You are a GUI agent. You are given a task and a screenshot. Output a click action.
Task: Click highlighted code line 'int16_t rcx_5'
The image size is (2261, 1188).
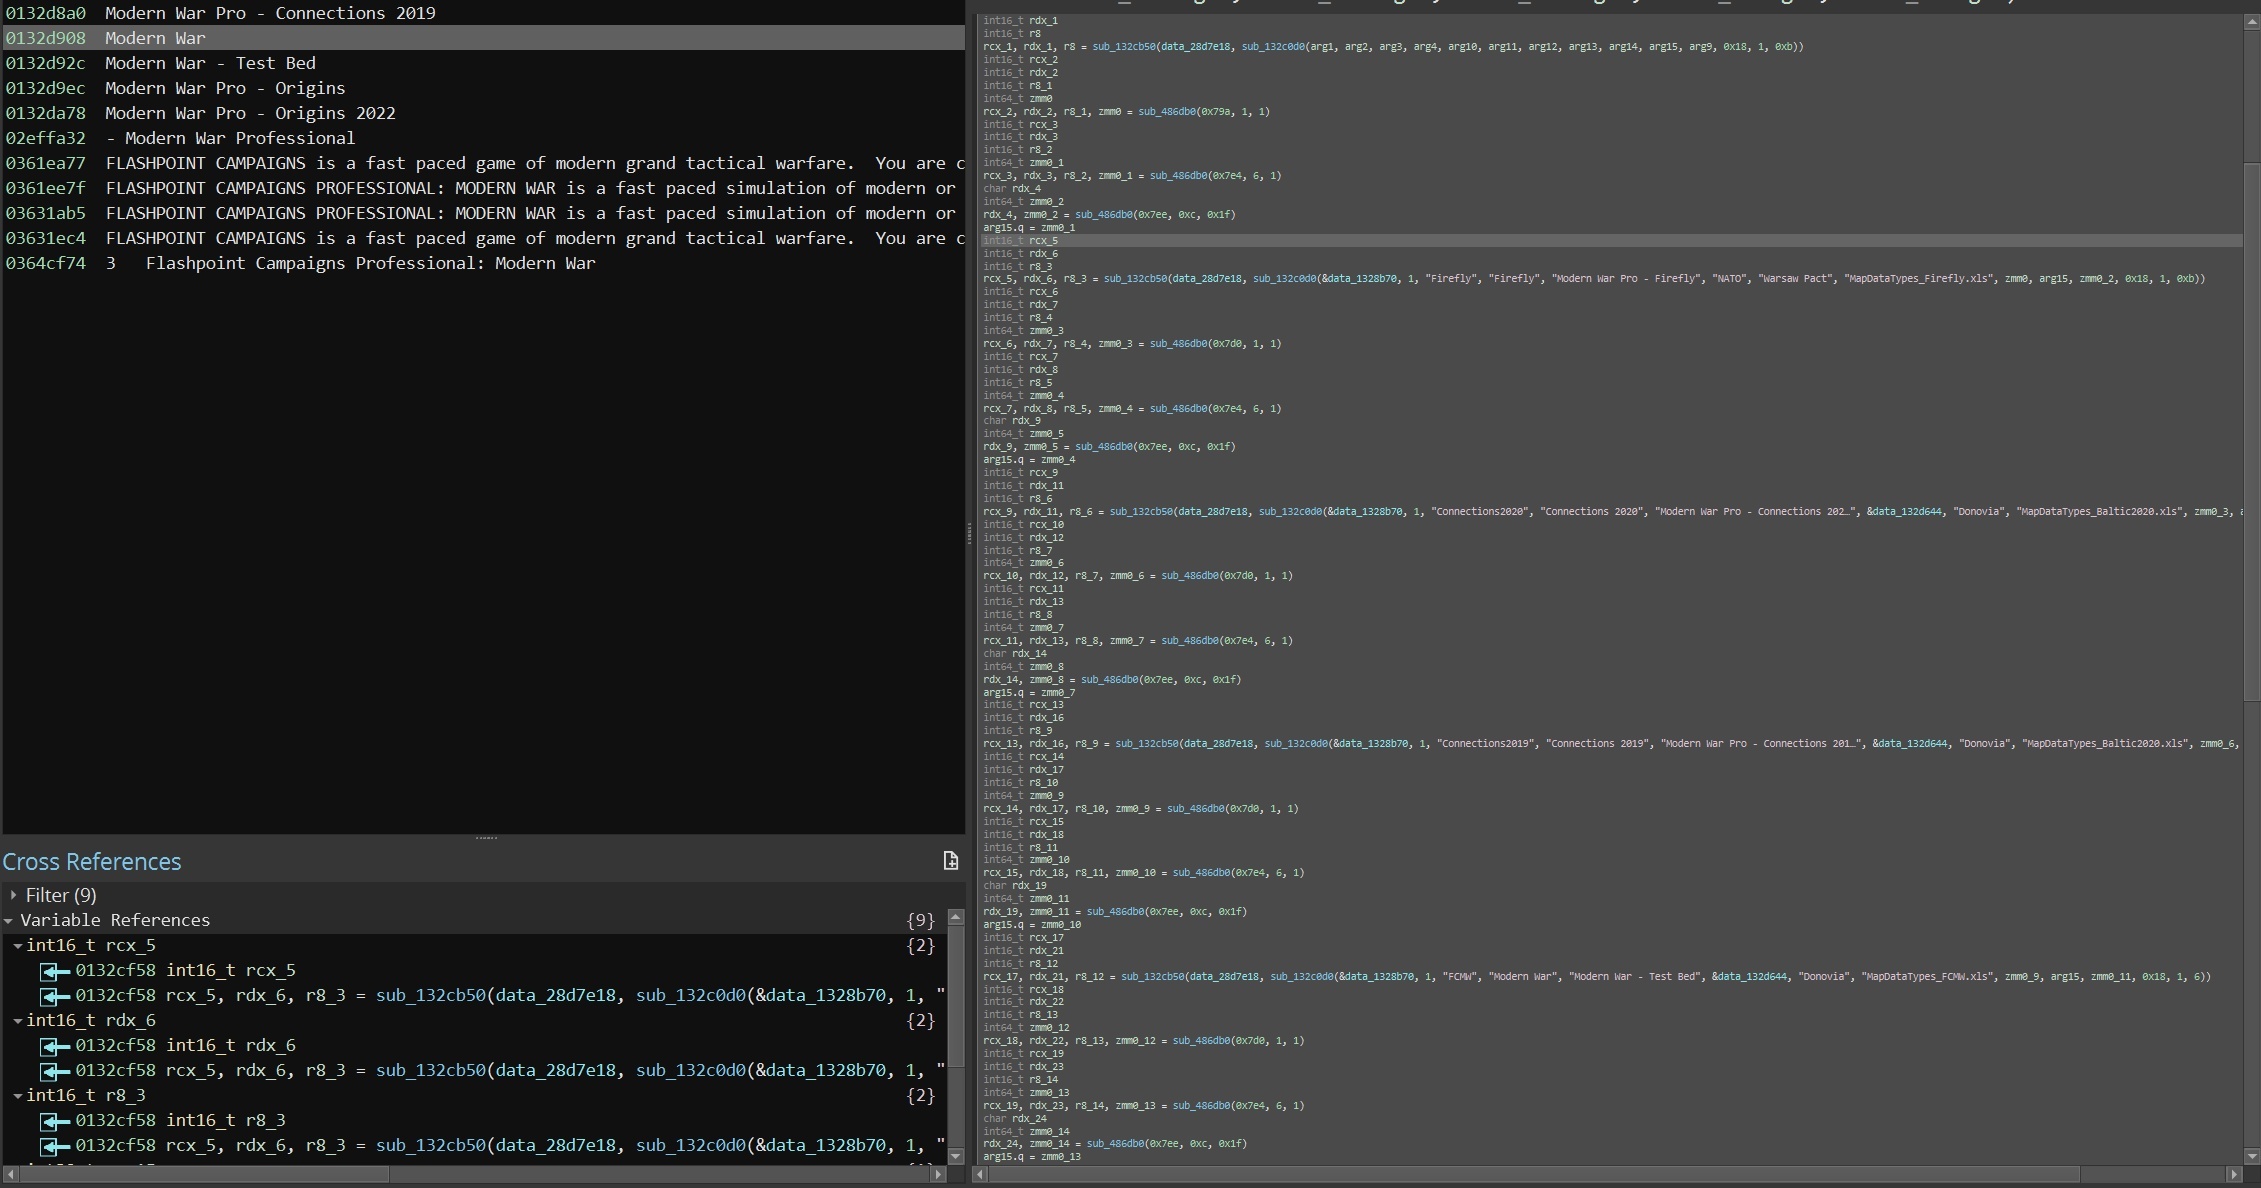pos(1610,241)
